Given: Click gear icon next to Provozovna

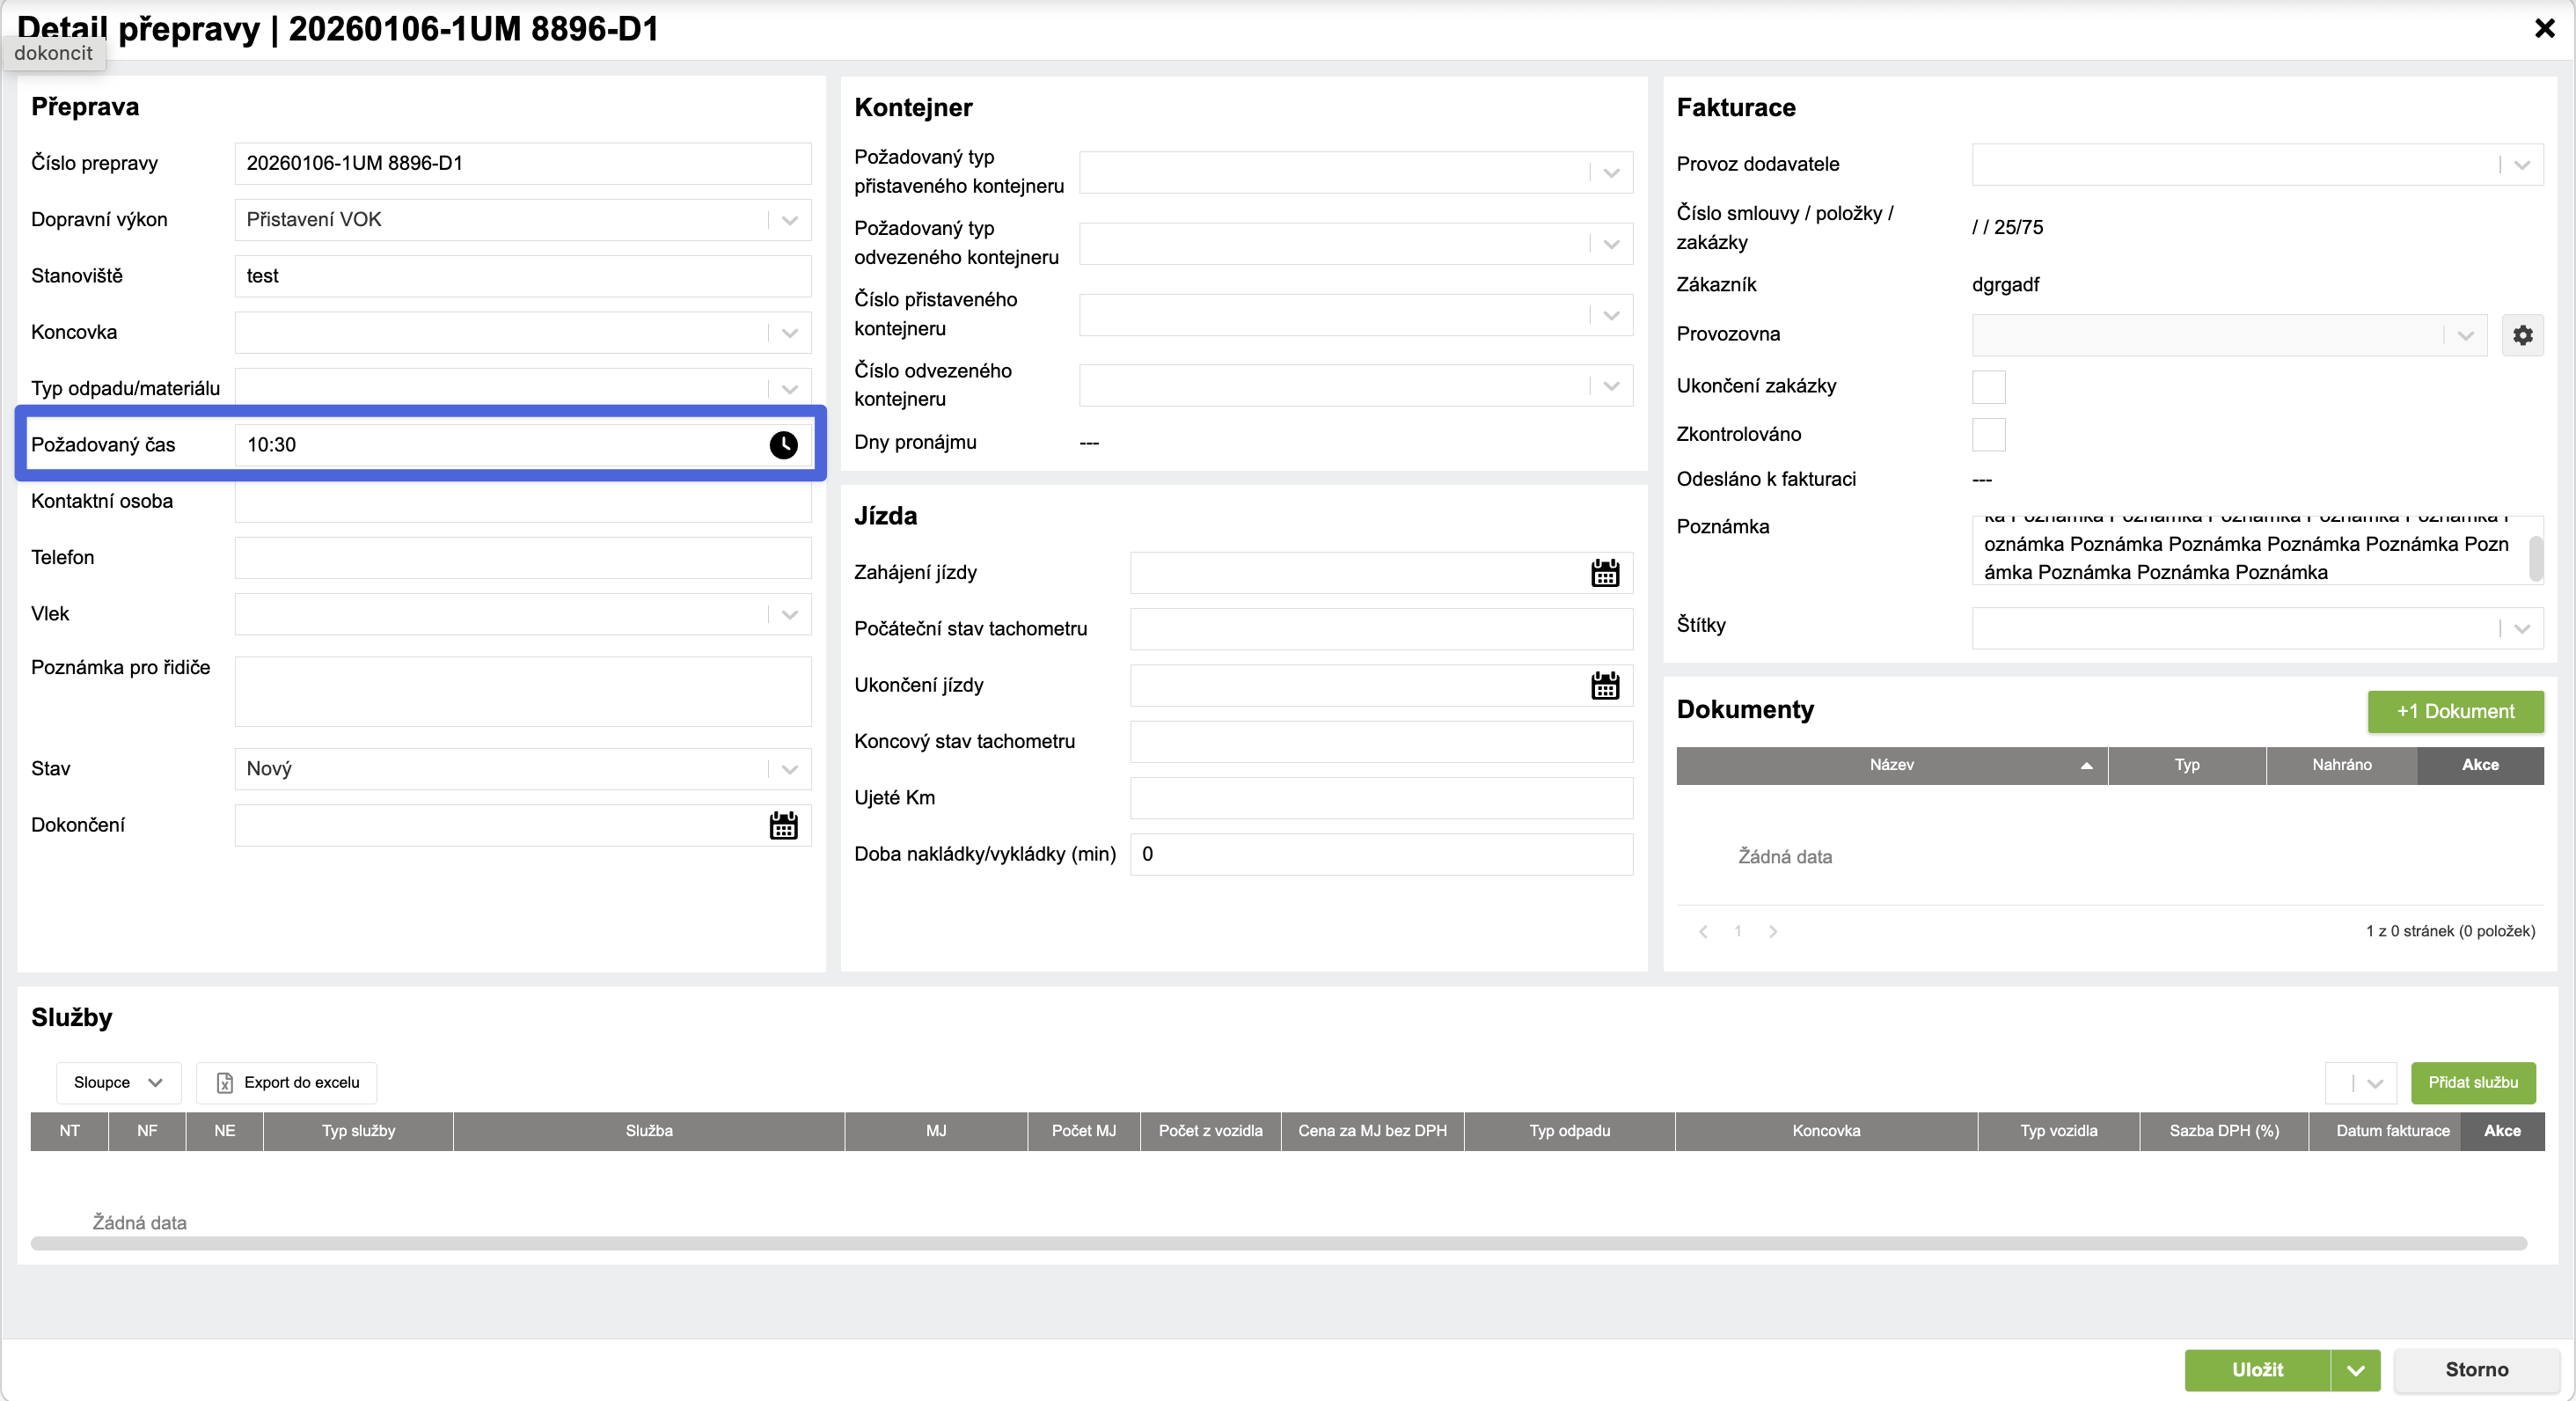Looking at the screenshot, I should (x=2522, y=335).
